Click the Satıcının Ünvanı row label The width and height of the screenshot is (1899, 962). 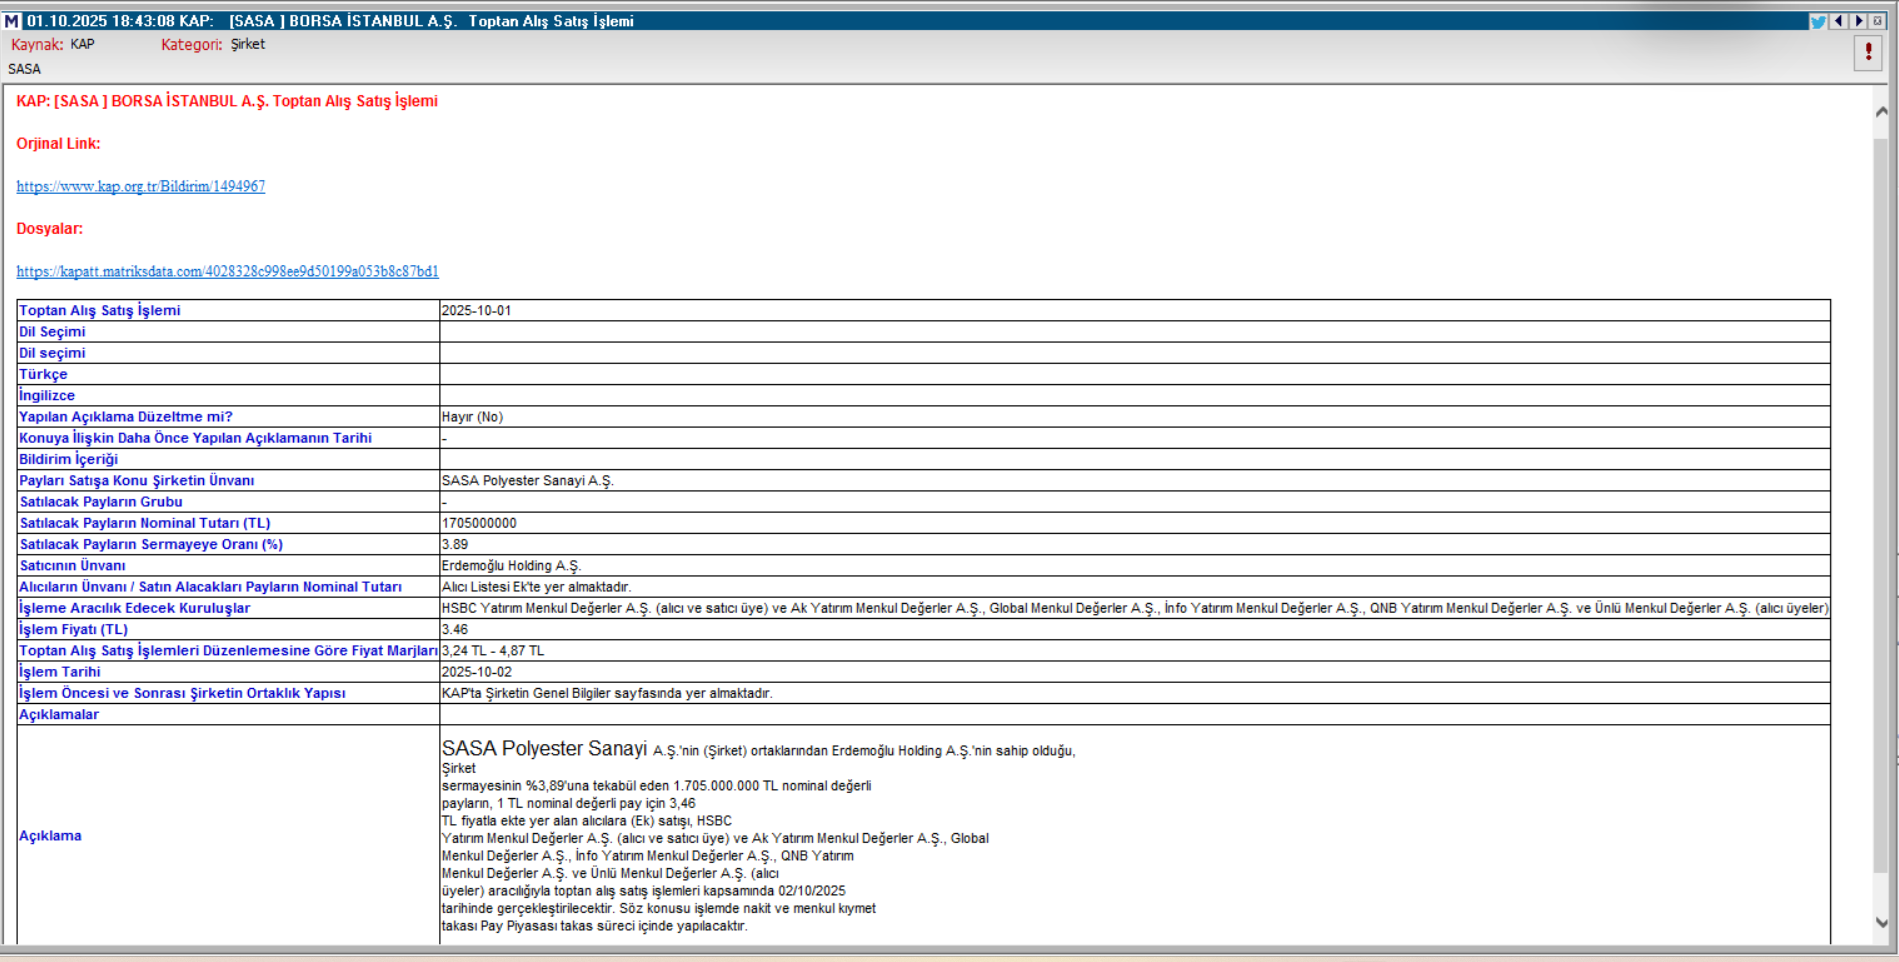(72, 565)
